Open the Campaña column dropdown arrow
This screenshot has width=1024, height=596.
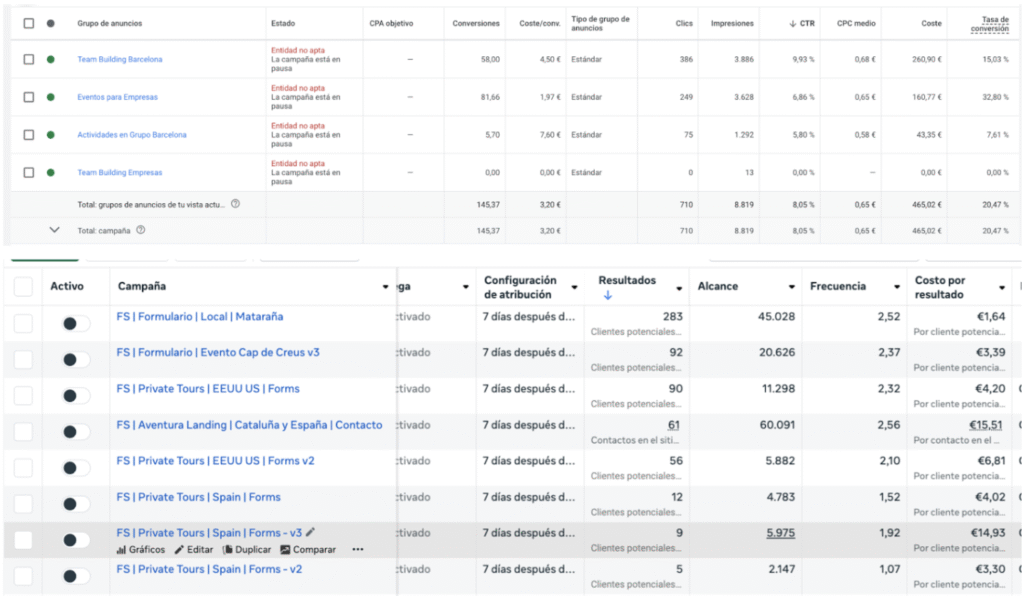pos(386,287)
